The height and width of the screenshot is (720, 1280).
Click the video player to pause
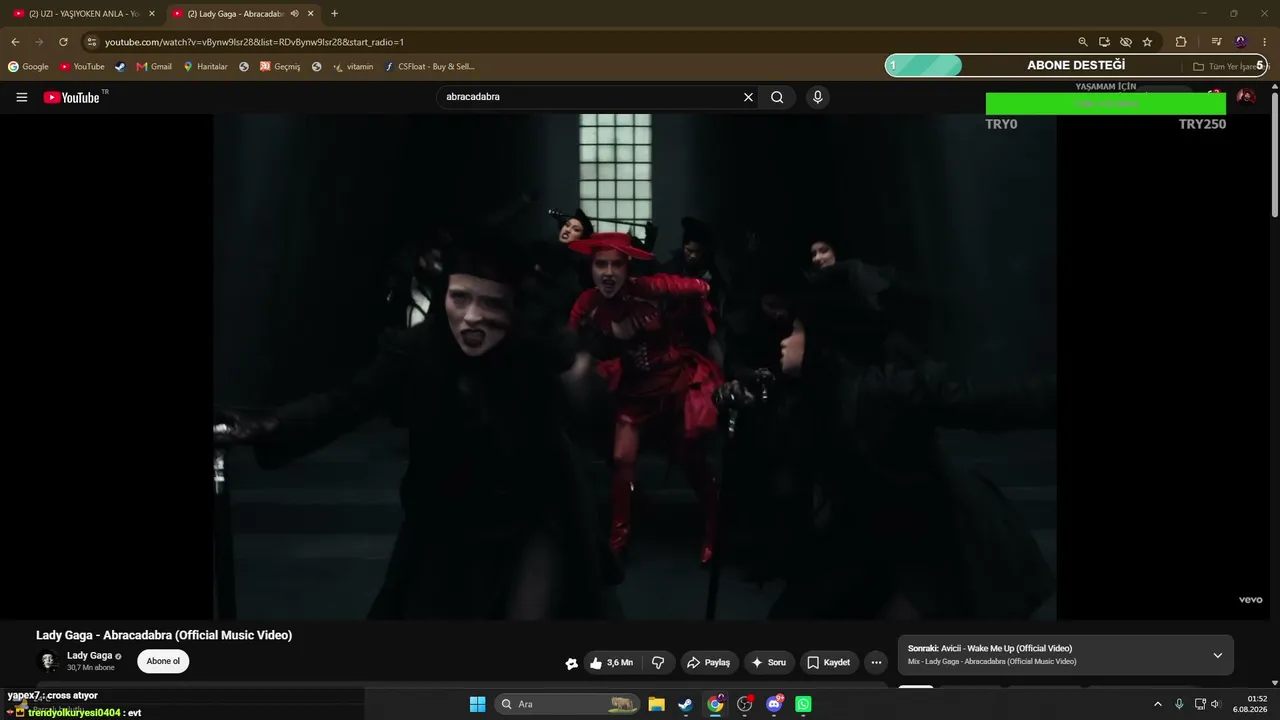point(635,366)
